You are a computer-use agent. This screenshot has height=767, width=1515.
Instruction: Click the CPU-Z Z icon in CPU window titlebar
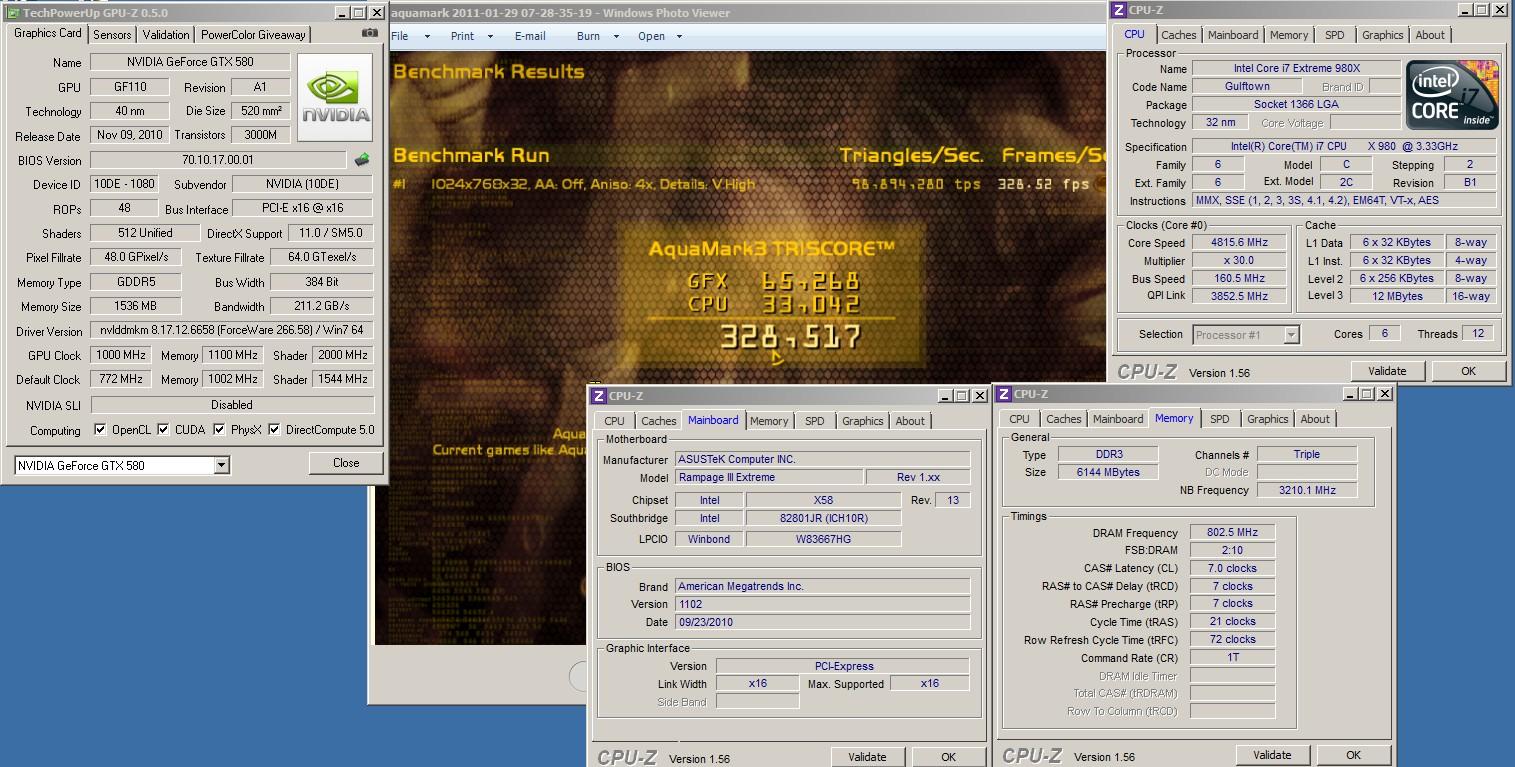click(1118, 10)
